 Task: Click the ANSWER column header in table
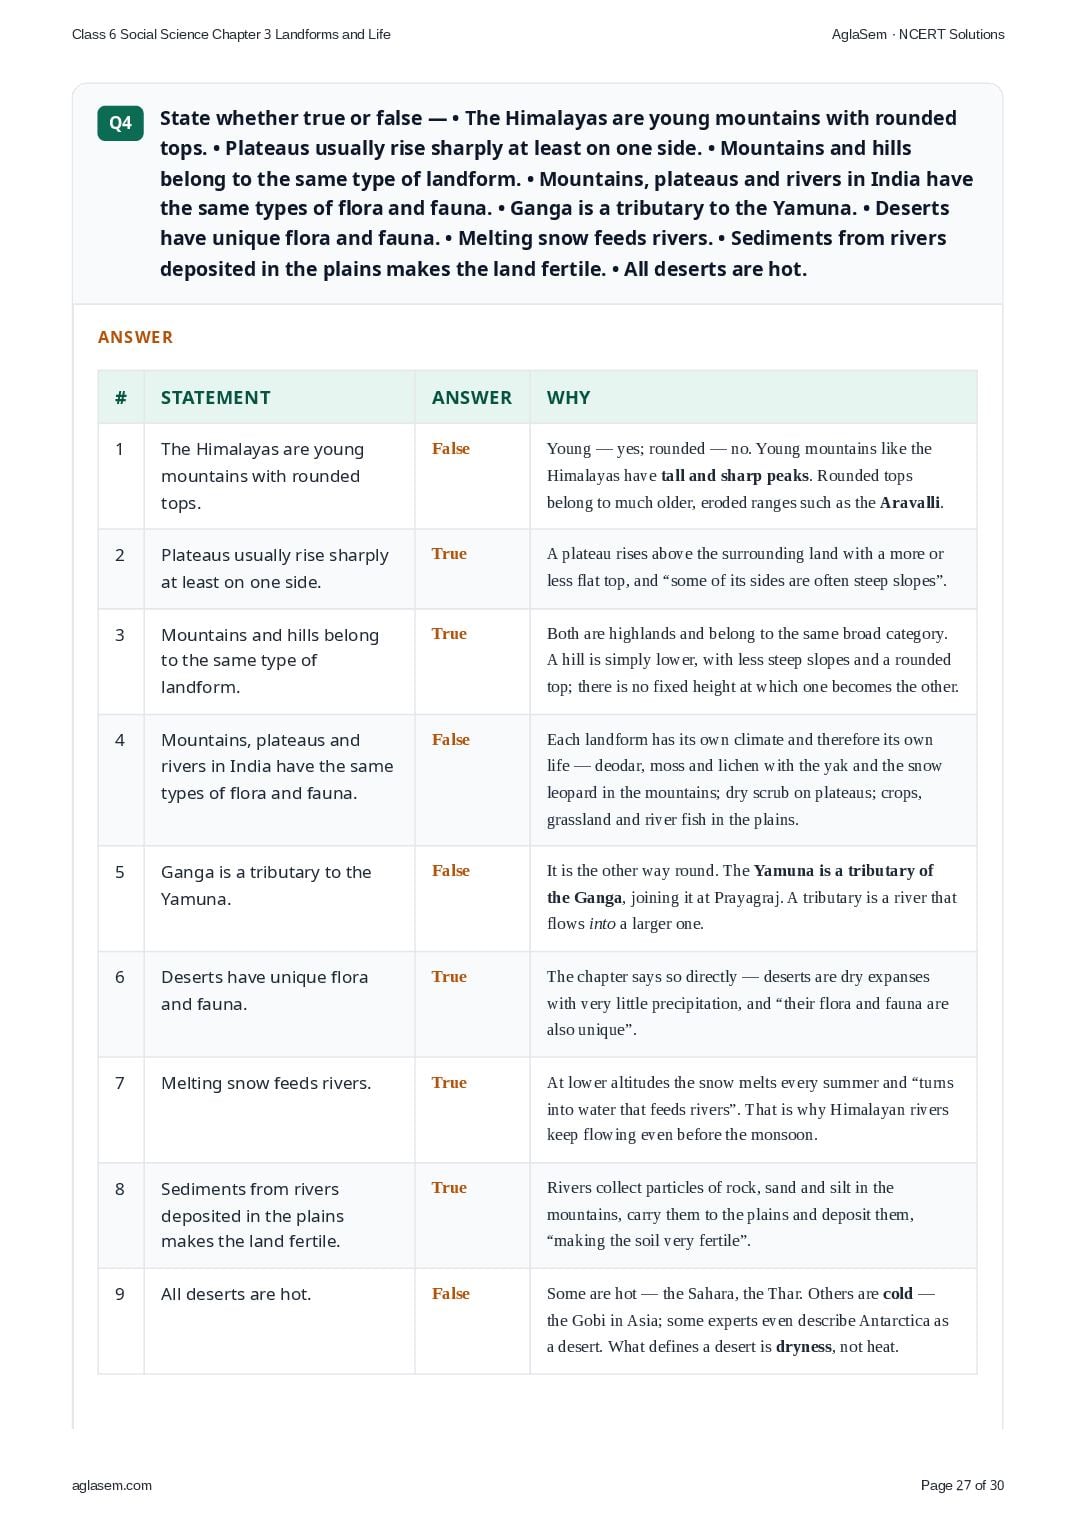click(x=472, y=397)
